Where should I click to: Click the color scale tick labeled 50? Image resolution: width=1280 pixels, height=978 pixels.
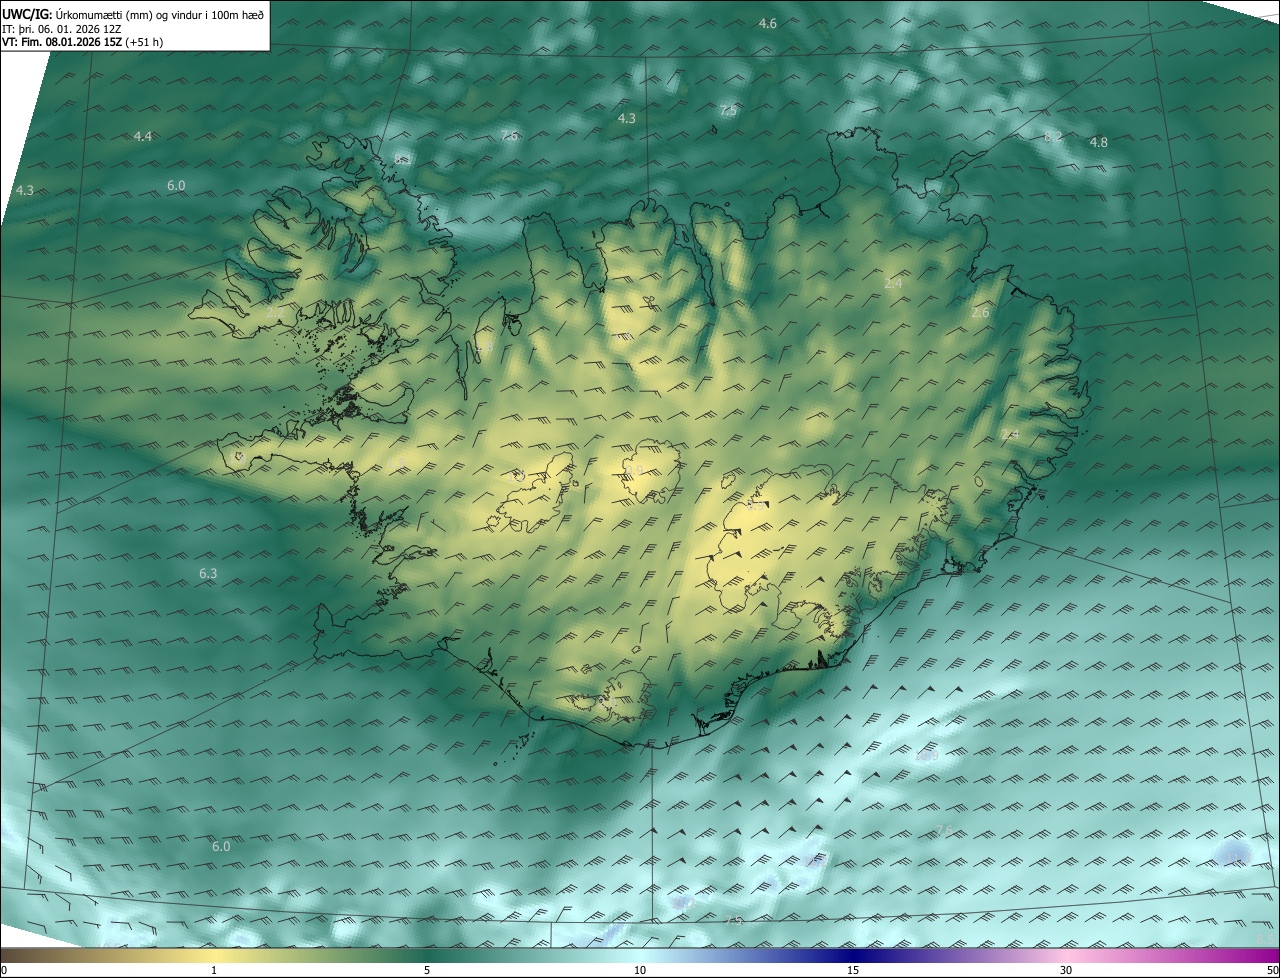point(1272,970)
